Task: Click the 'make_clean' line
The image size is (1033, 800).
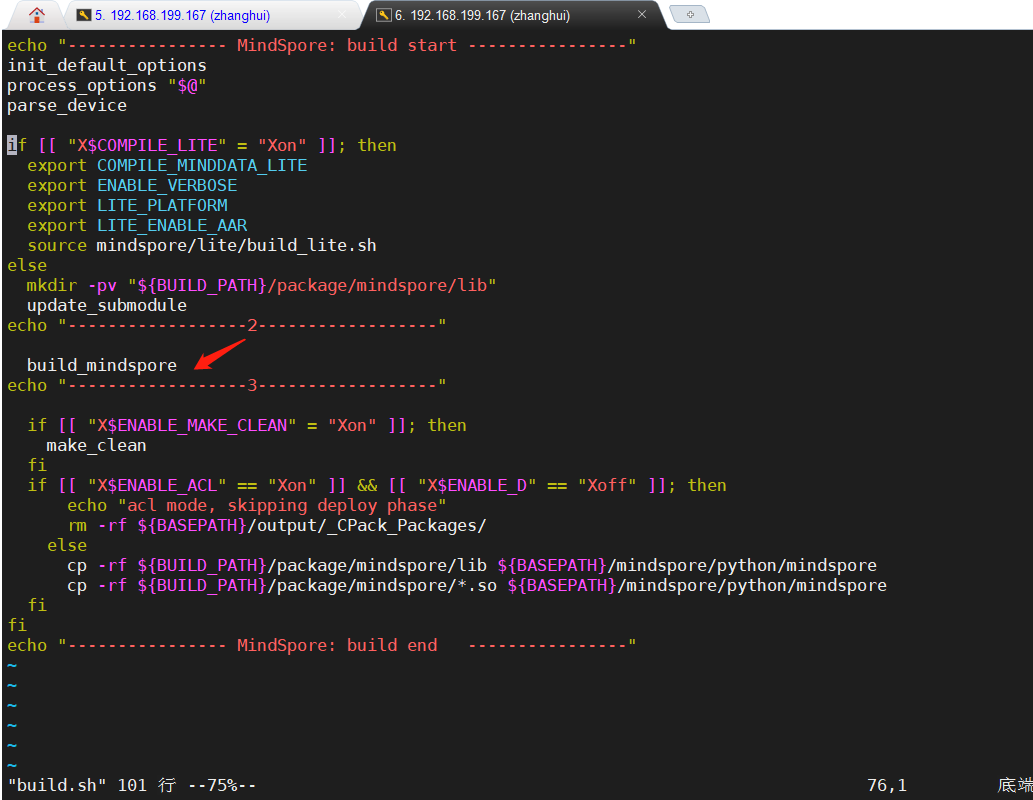Action: 96,445
